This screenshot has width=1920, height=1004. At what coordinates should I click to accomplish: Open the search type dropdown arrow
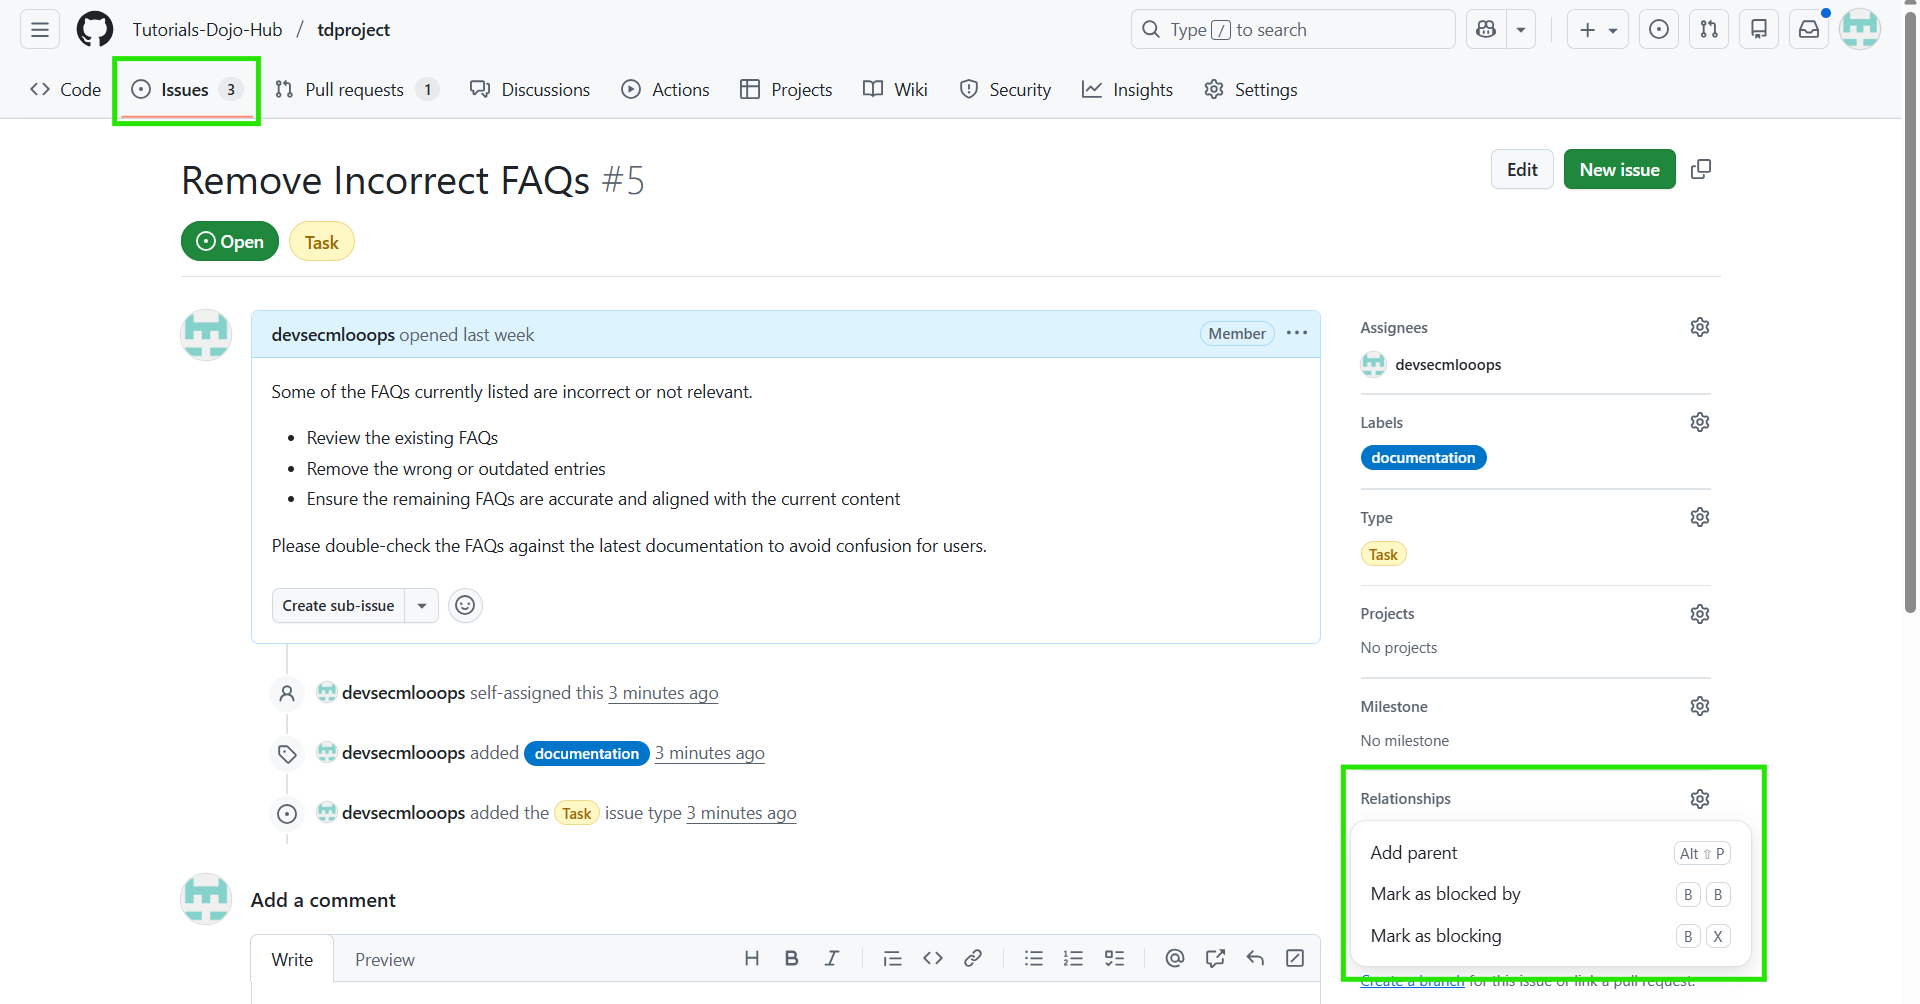click(x=1521, y=29)
